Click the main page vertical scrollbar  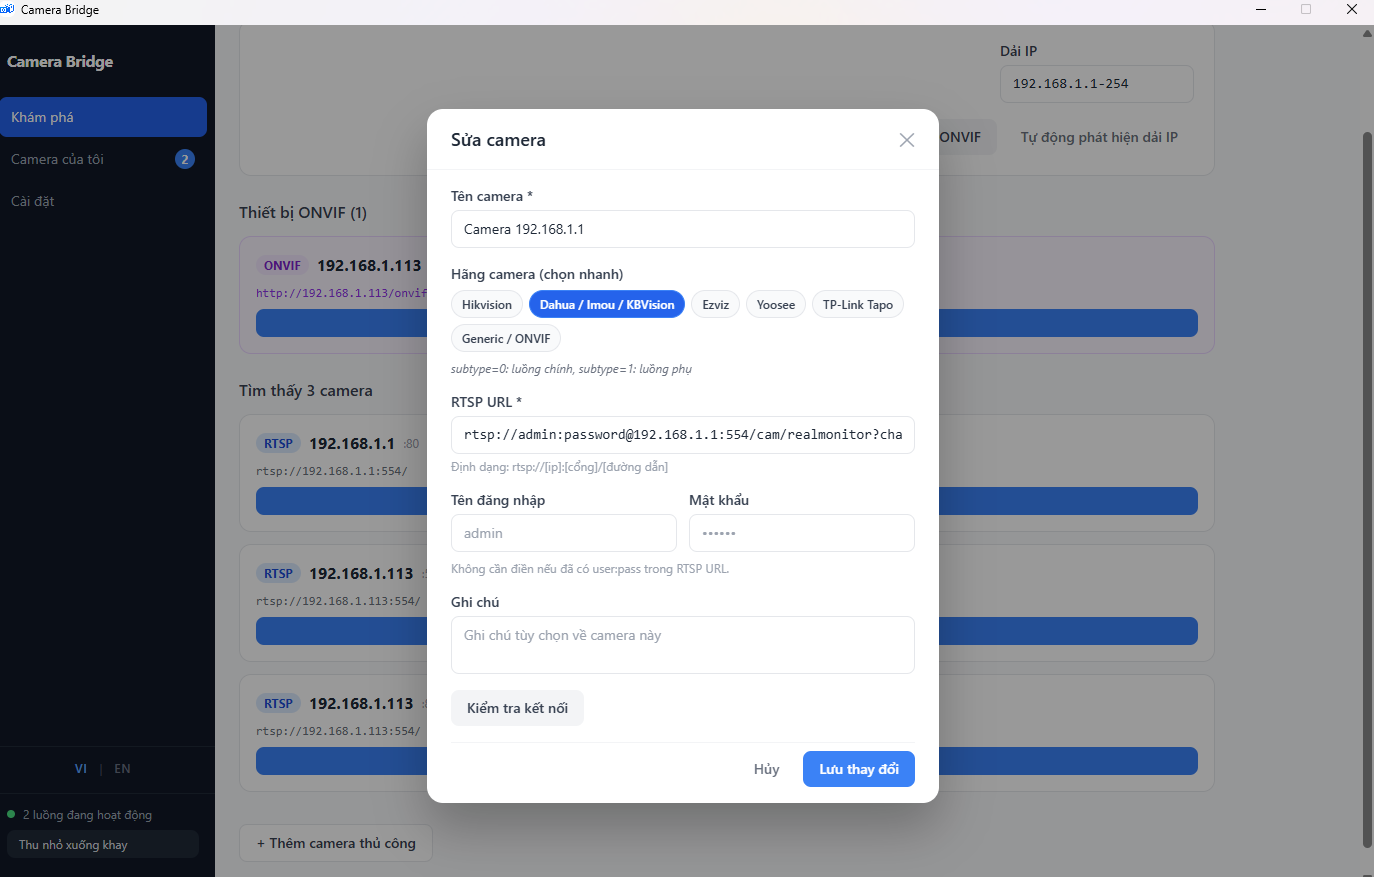[x=1367, y=490]
